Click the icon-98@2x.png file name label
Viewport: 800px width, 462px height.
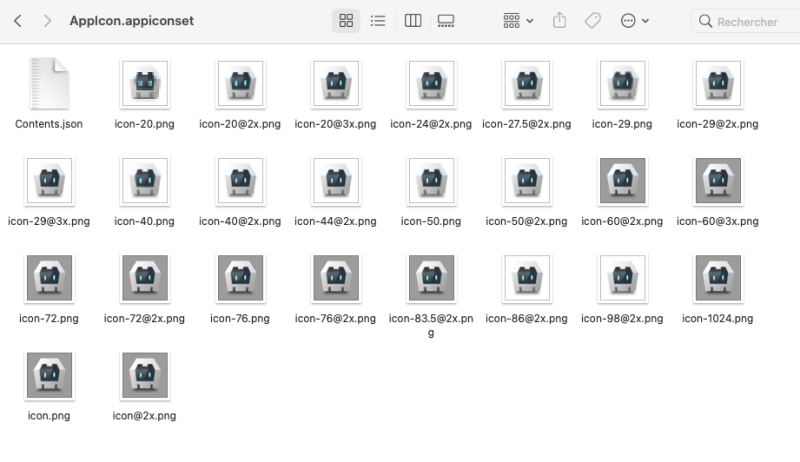622,319
